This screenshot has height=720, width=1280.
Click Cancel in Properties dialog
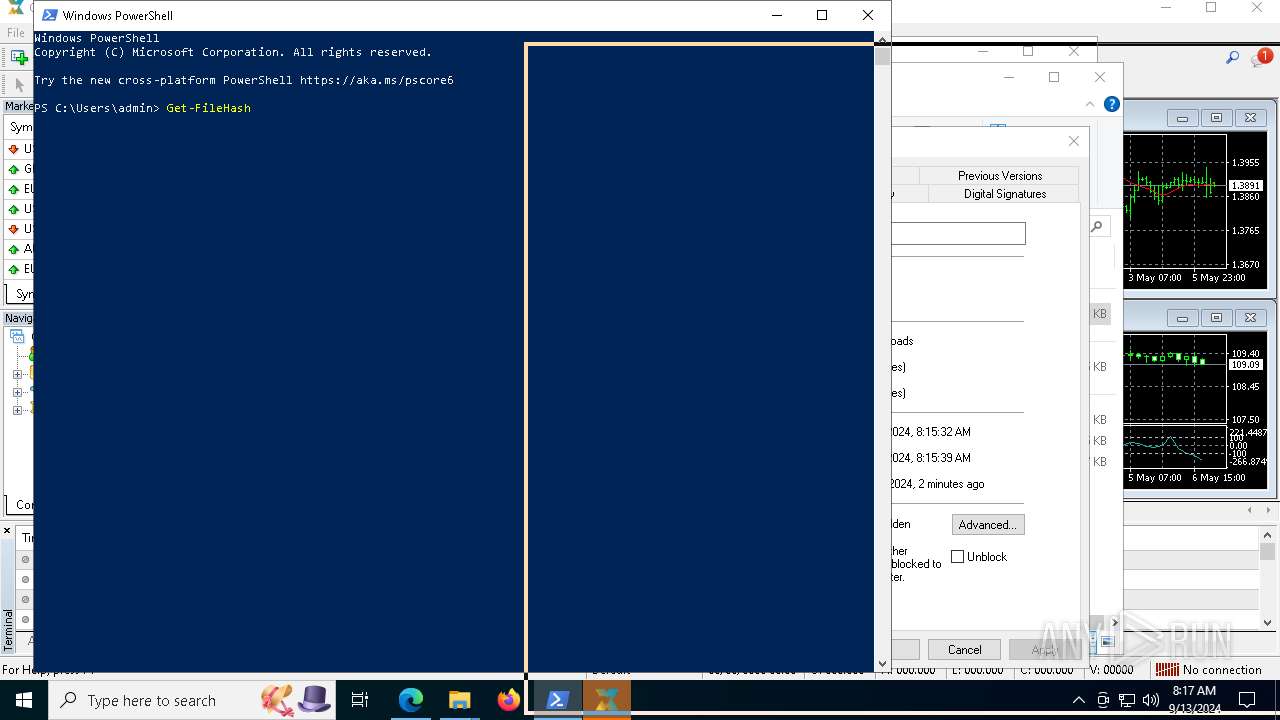965,649
